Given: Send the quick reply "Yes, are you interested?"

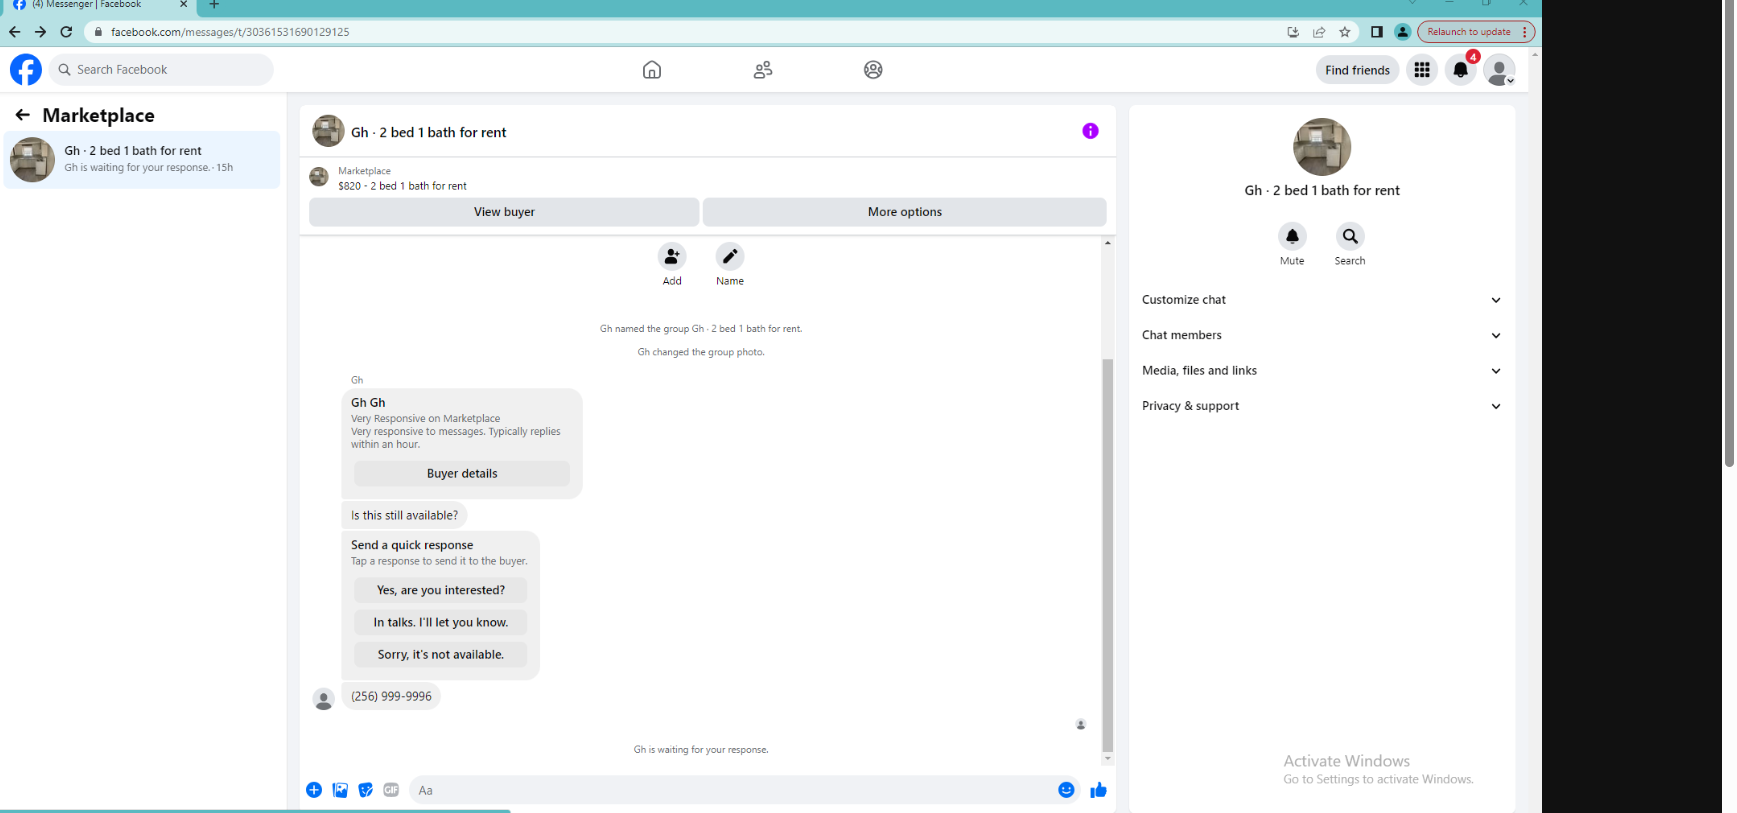Looking at the screenshot, I should pyautogui.click(x=440, y=590).
